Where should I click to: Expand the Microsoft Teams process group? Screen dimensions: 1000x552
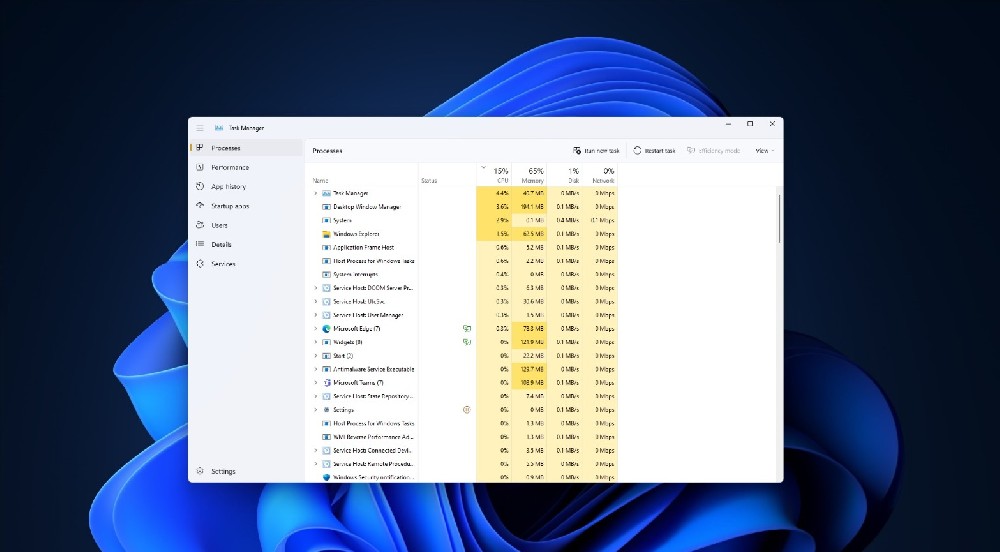point(316,382)
